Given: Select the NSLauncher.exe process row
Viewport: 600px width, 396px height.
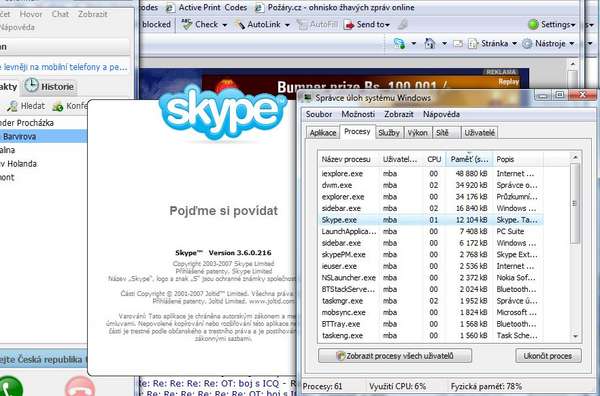Looking at the screenshot, I should [x=430, y=278].
